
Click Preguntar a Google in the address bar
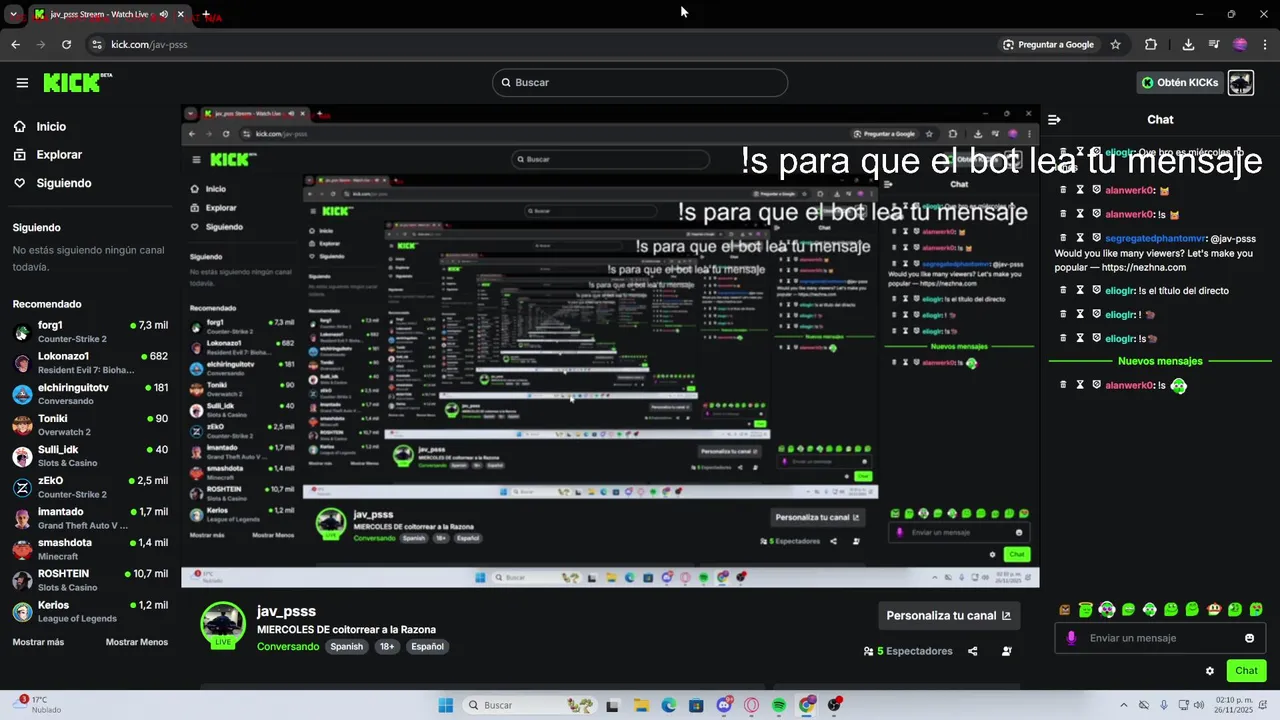point(1049,44)
